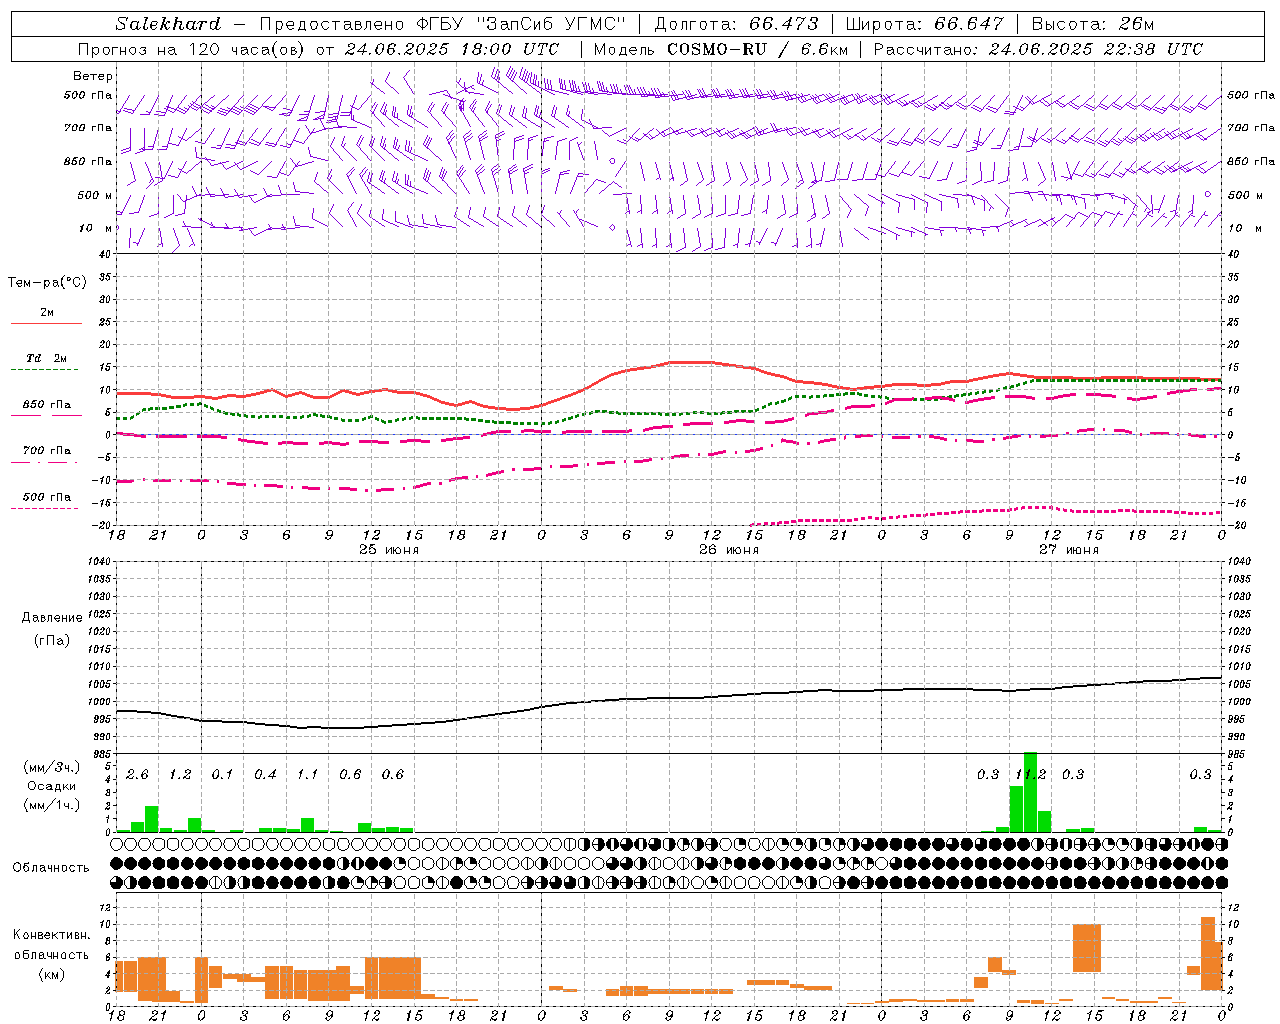Click the Ветер section label
Screen dimensions: 1280x1024
tap(93, 76)
